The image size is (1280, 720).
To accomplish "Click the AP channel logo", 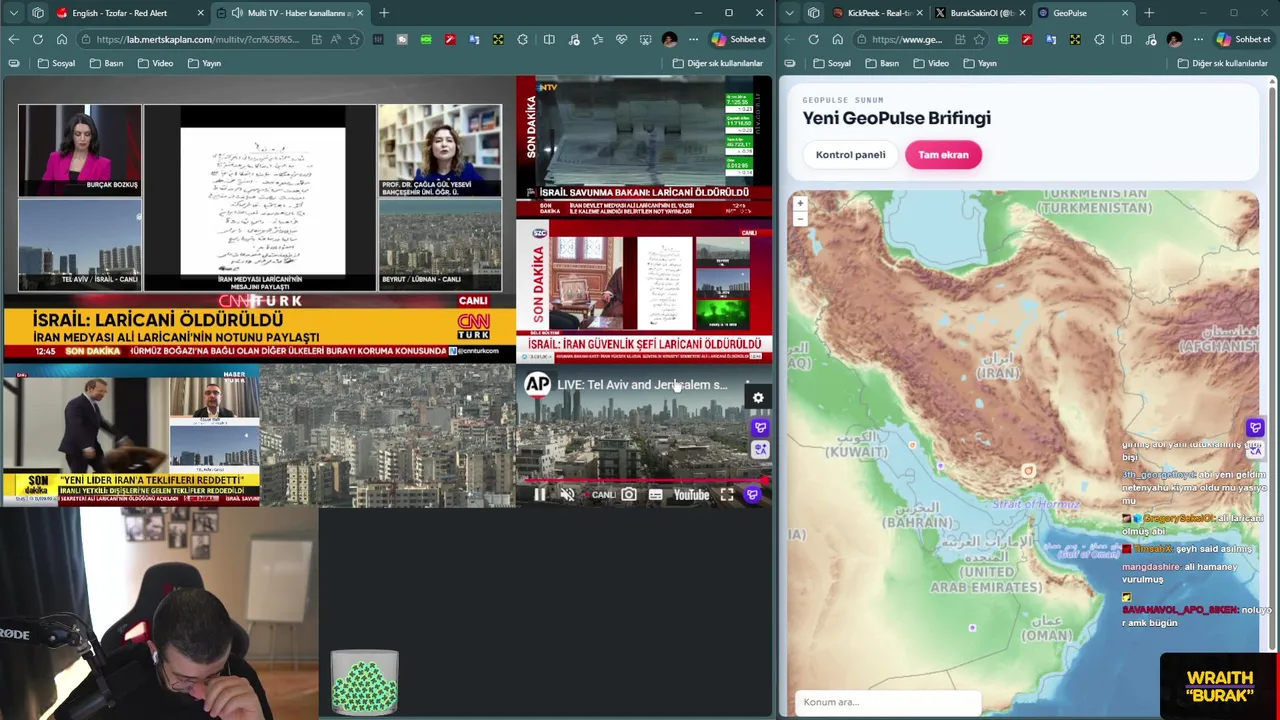I will point(537,384).
